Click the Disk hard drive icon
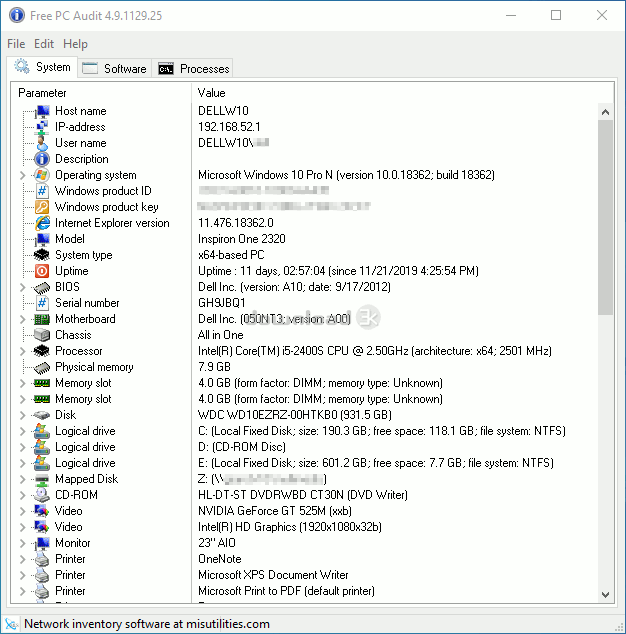This screenshot has height=634, width=626. click(42, 415)
